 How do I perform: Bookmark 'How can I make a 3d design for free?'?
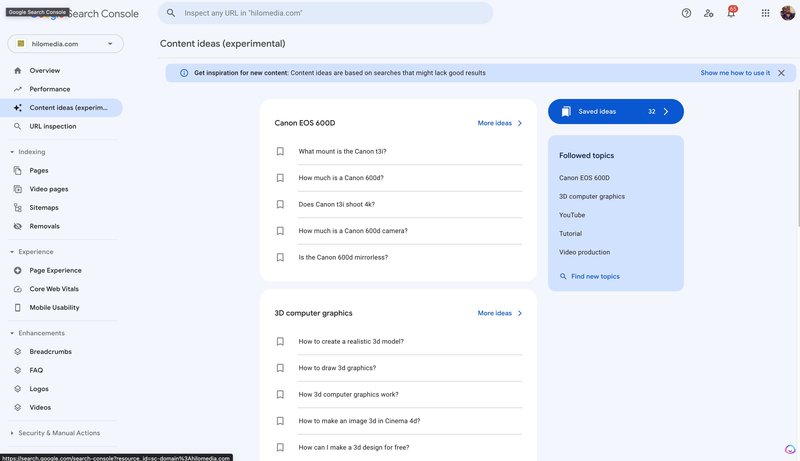[x=280, y=448]
